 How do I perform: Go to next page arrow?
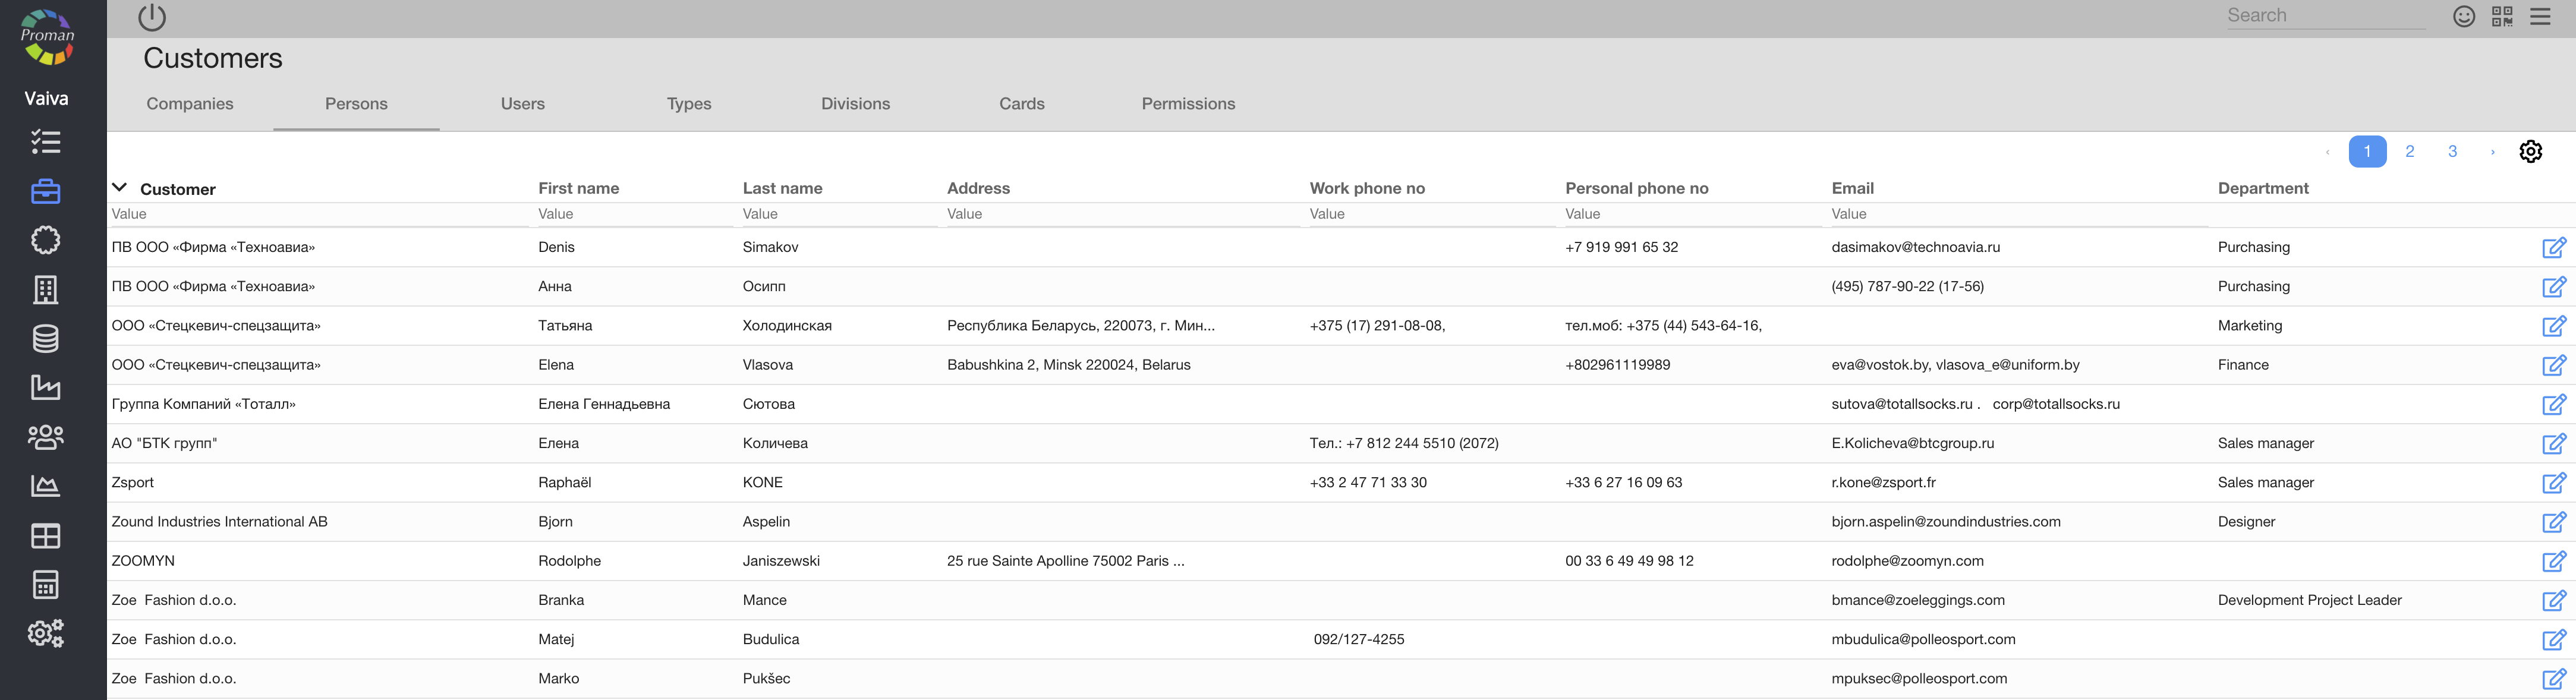click(2492, 152)
